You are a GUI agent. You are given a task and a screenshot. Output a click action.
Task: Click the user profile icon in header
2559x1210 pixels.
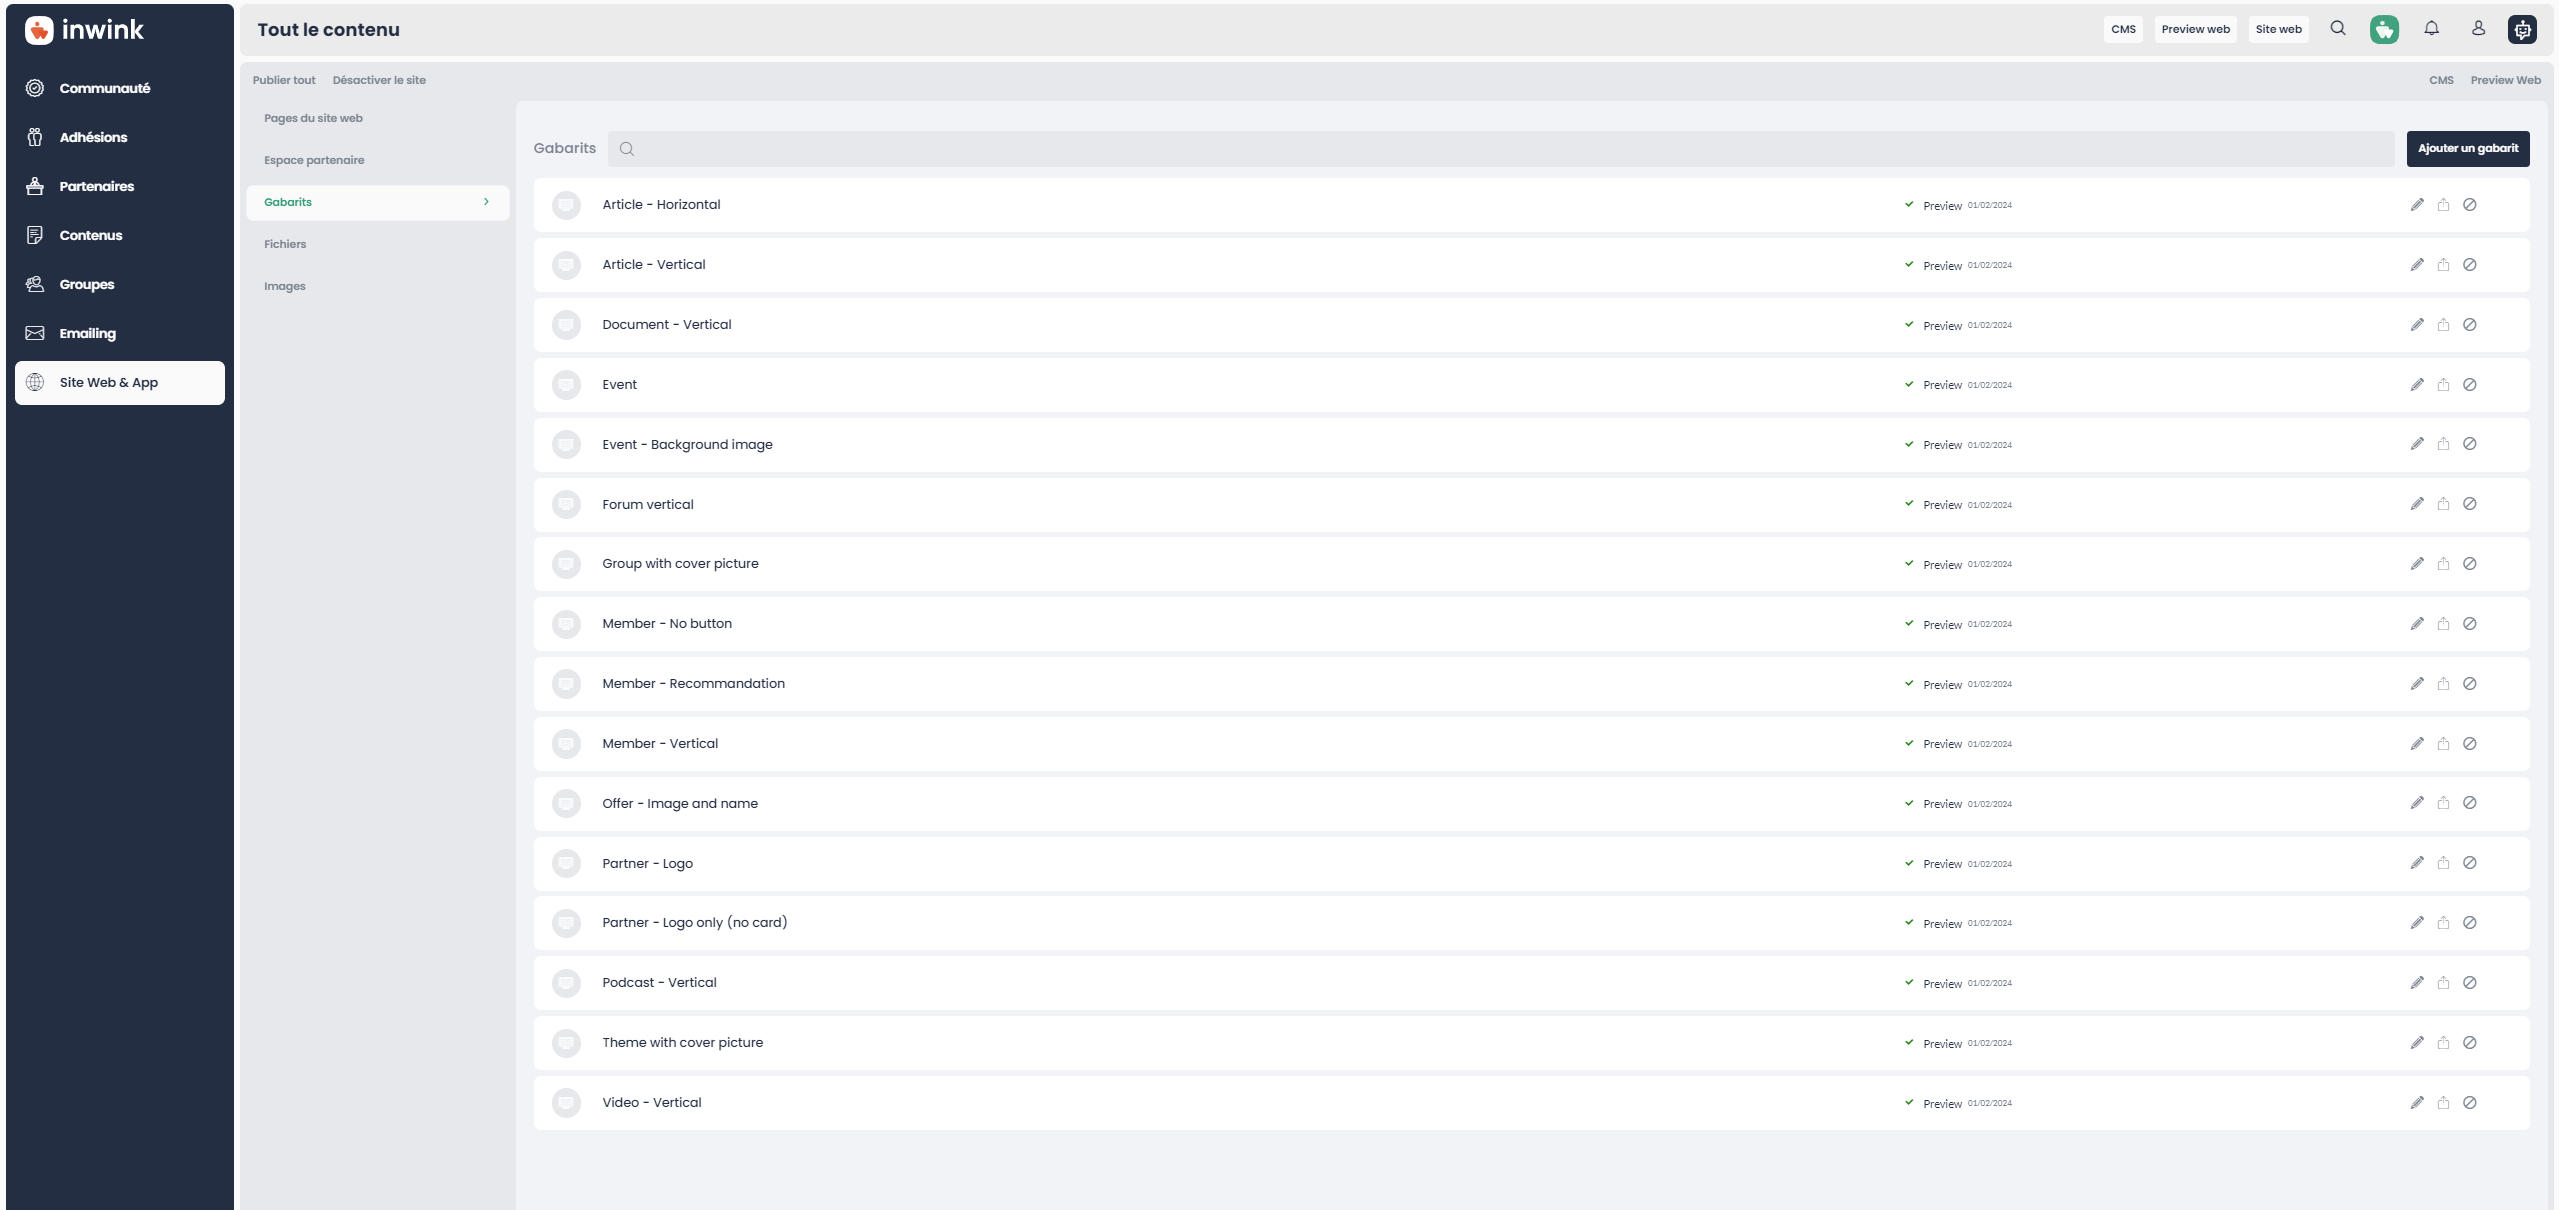click(2478, 29)
